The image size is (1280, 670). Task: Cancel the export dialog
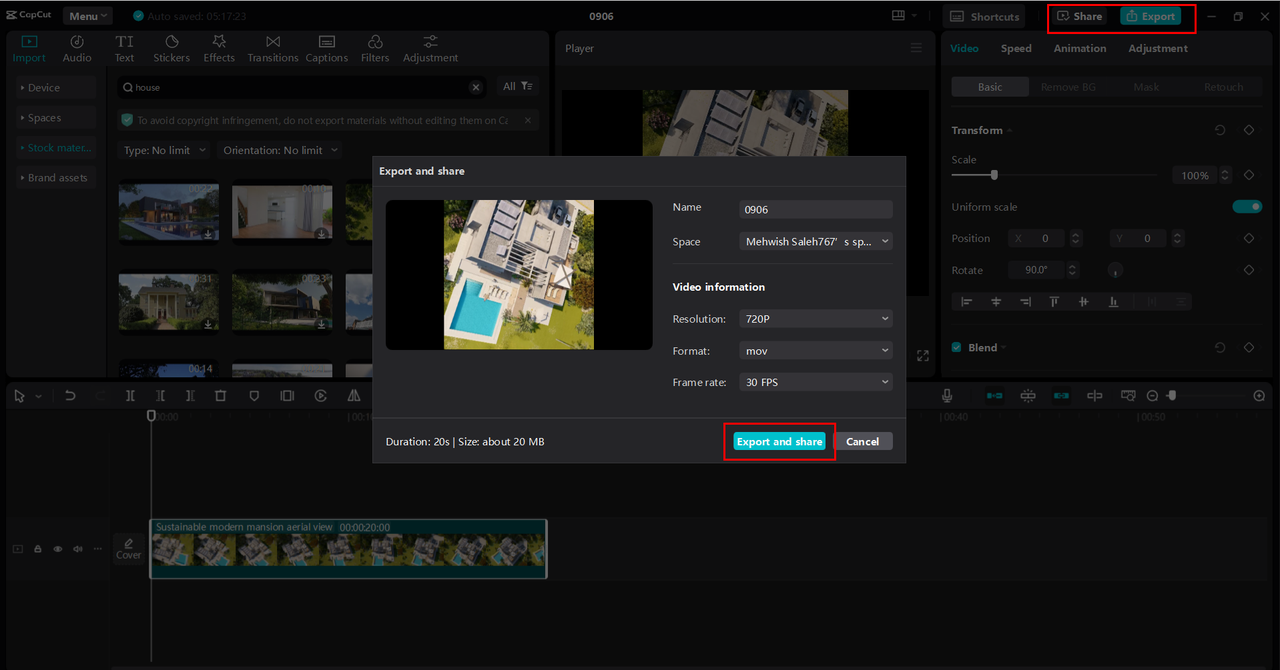point(862,442)
